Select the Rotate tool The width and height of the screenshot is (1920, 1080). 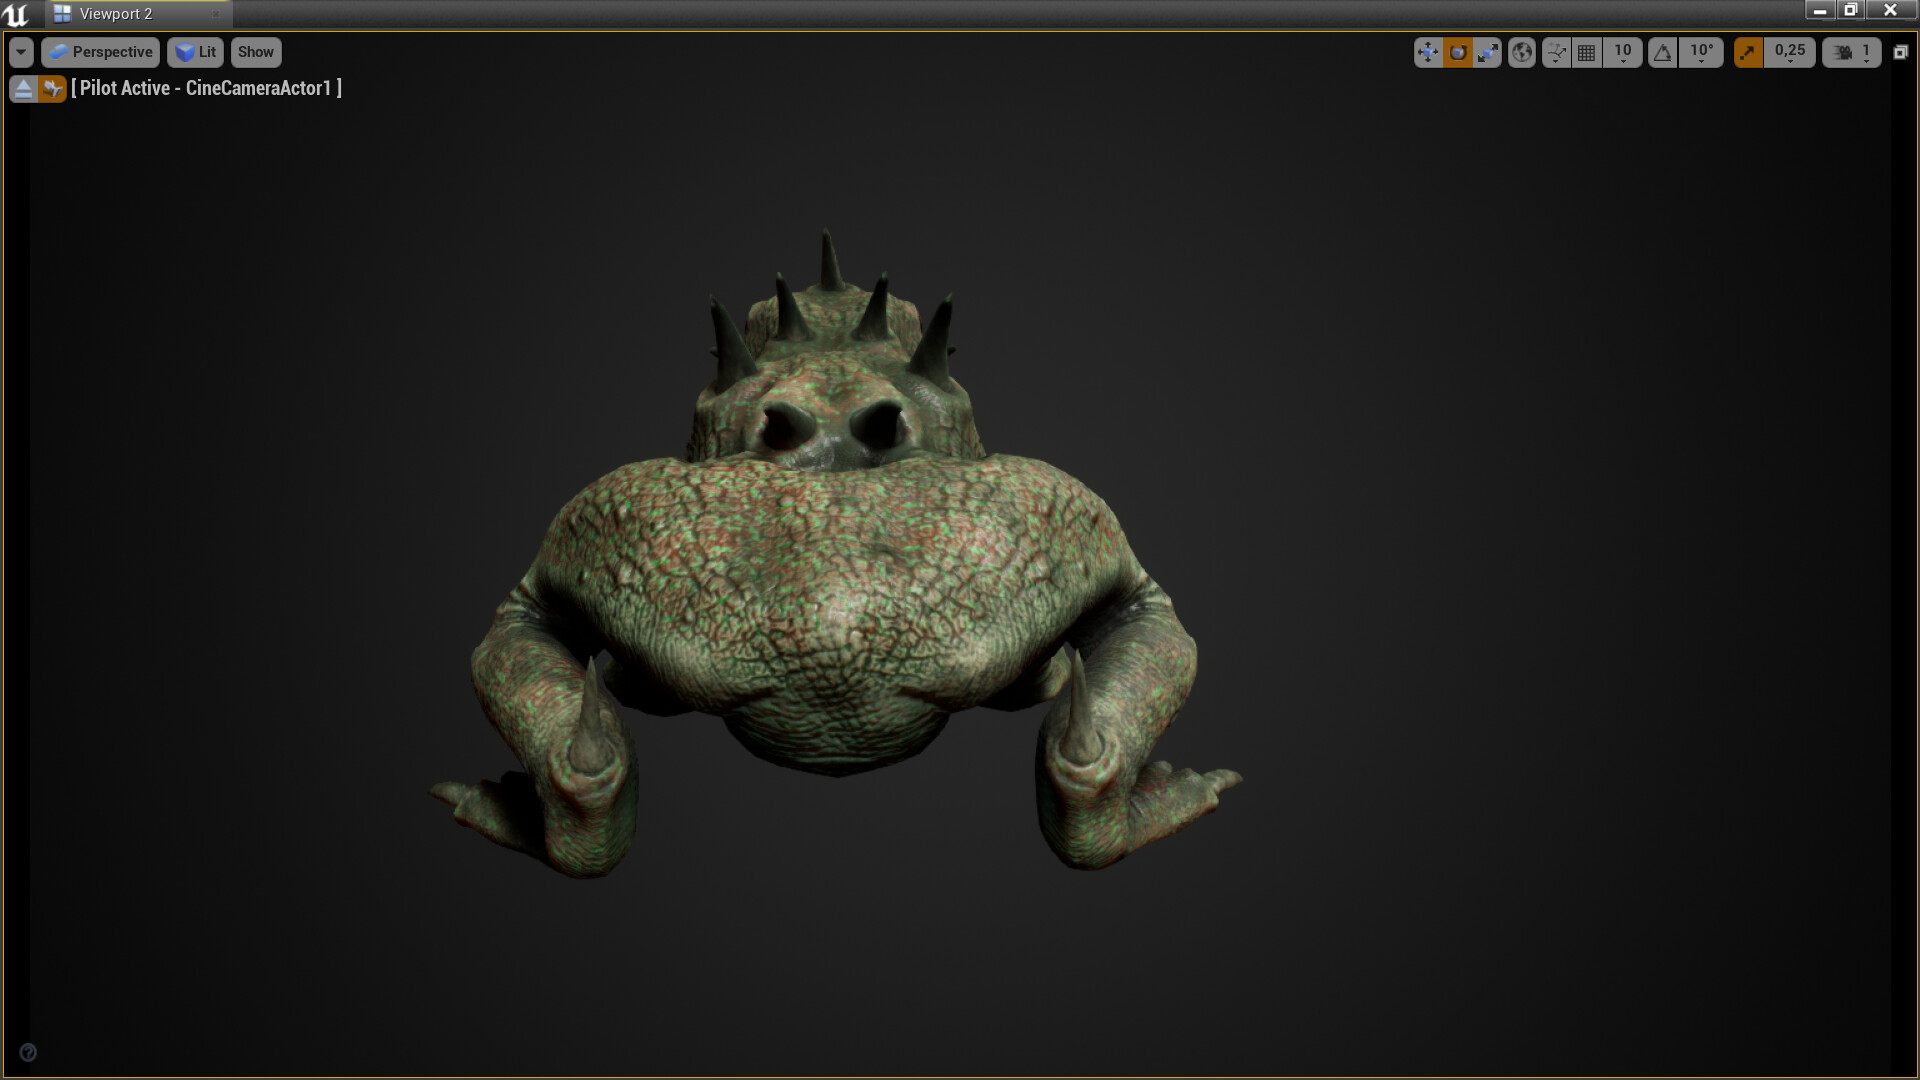click(1457, 52)
